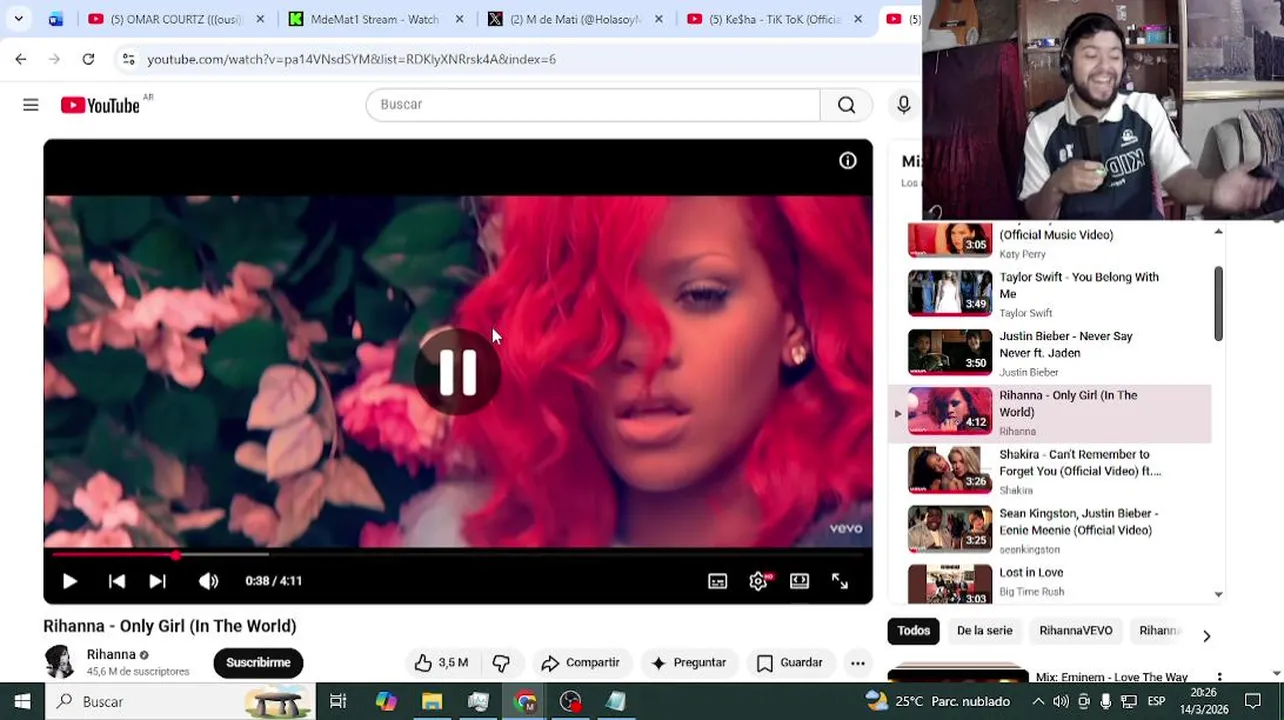1284x720 pixels.
Task: Mute the video volume
Action: pos(208,581)
